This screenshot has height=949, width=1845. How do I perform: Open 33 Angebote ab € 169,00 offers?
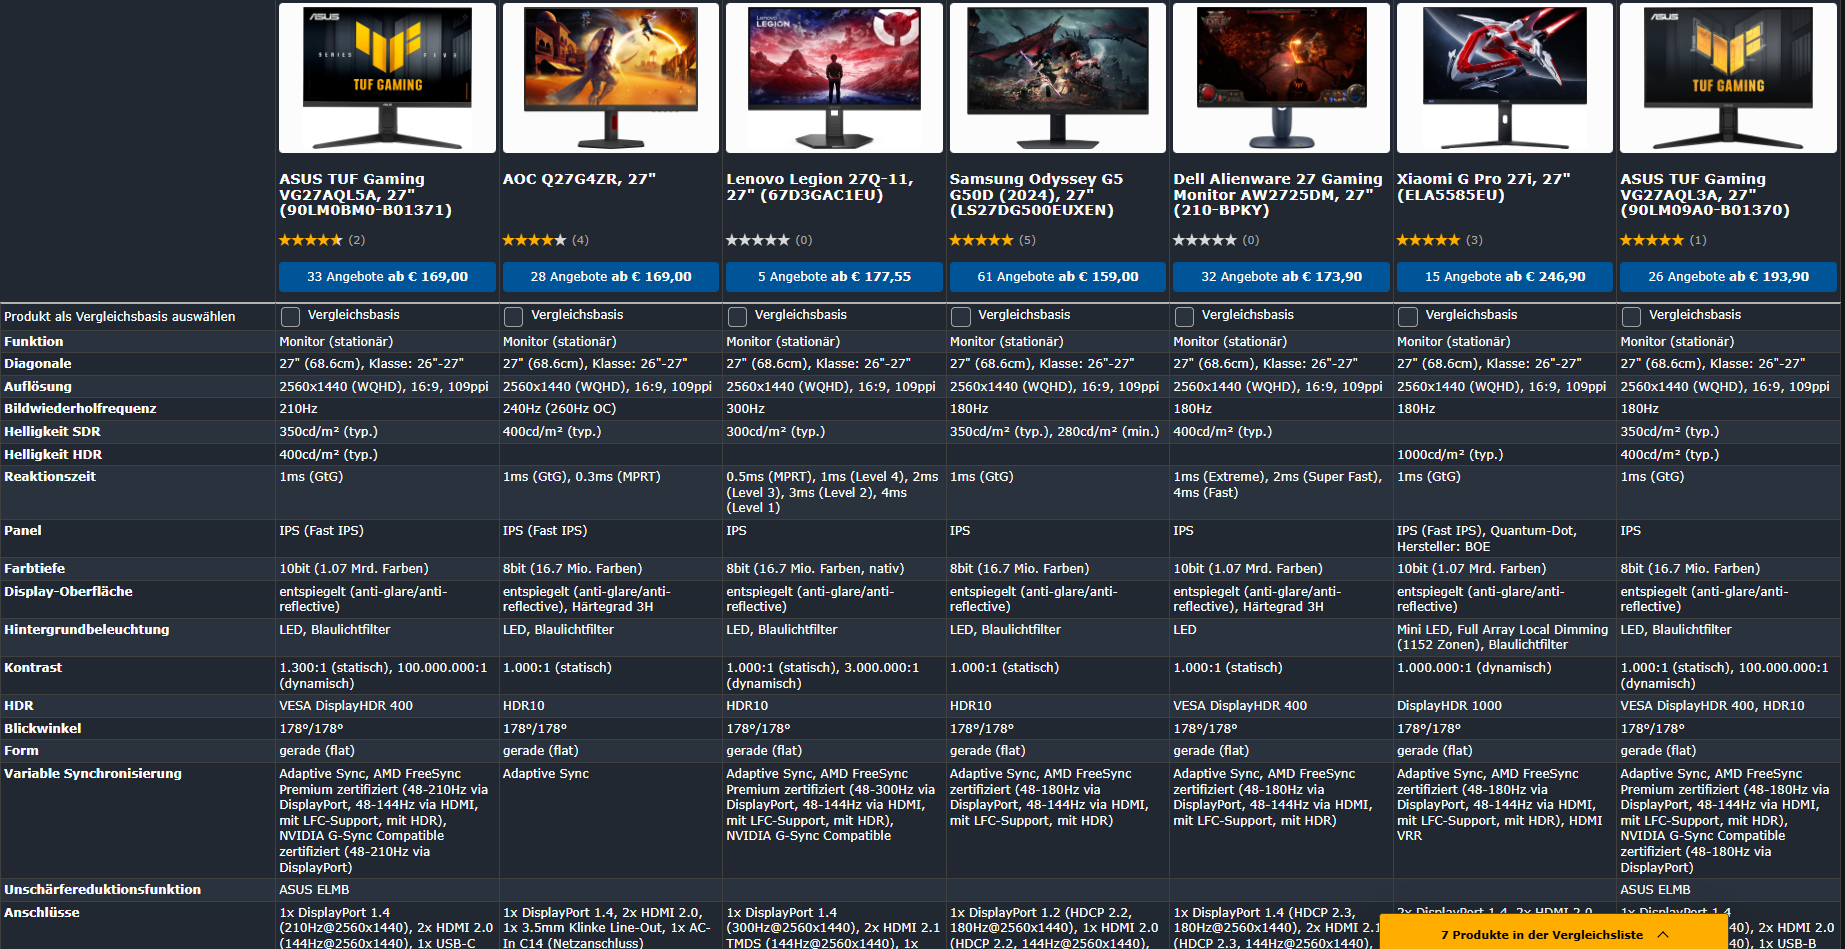click(387, 277)
